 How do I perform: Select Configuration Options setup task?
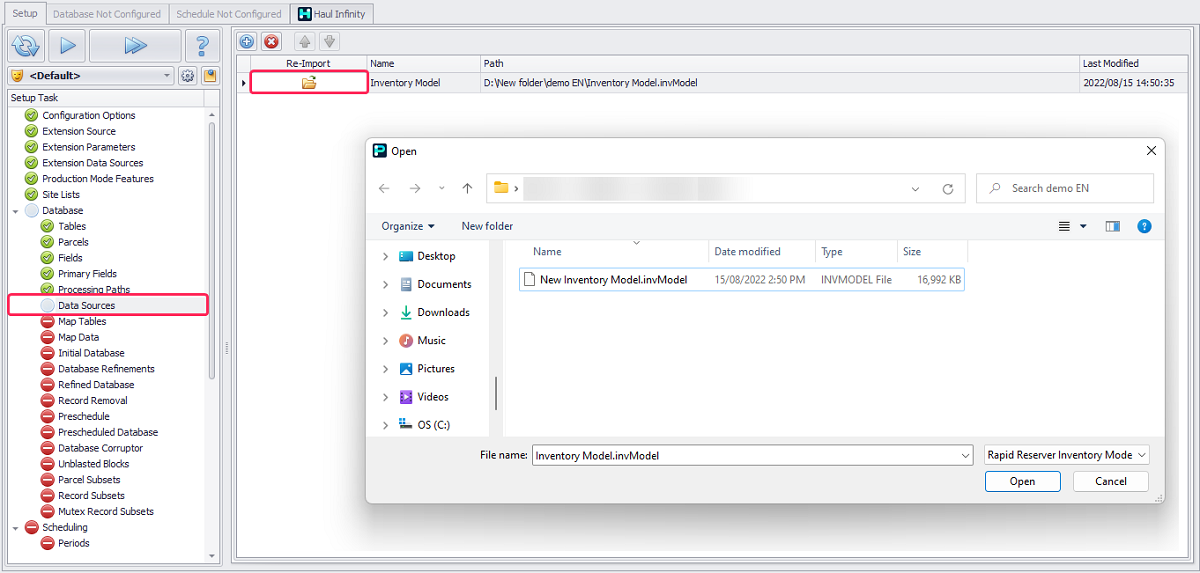(88, 115)
